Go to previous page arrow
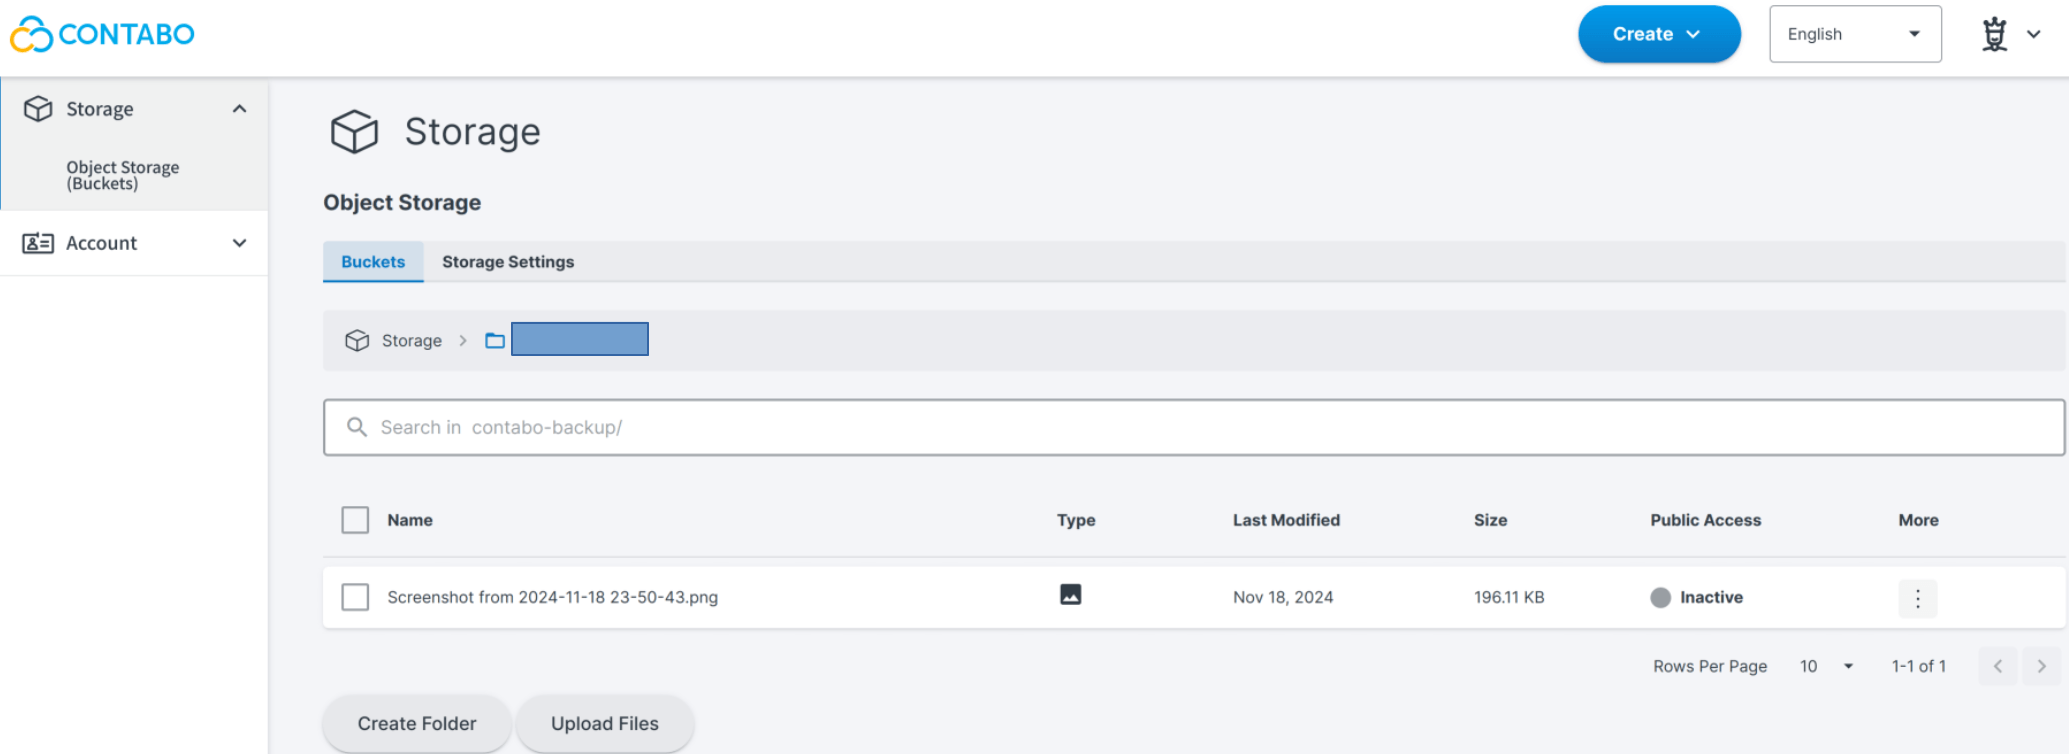The height and width of the screenshot is (754, 2069). click(1997, 666)
